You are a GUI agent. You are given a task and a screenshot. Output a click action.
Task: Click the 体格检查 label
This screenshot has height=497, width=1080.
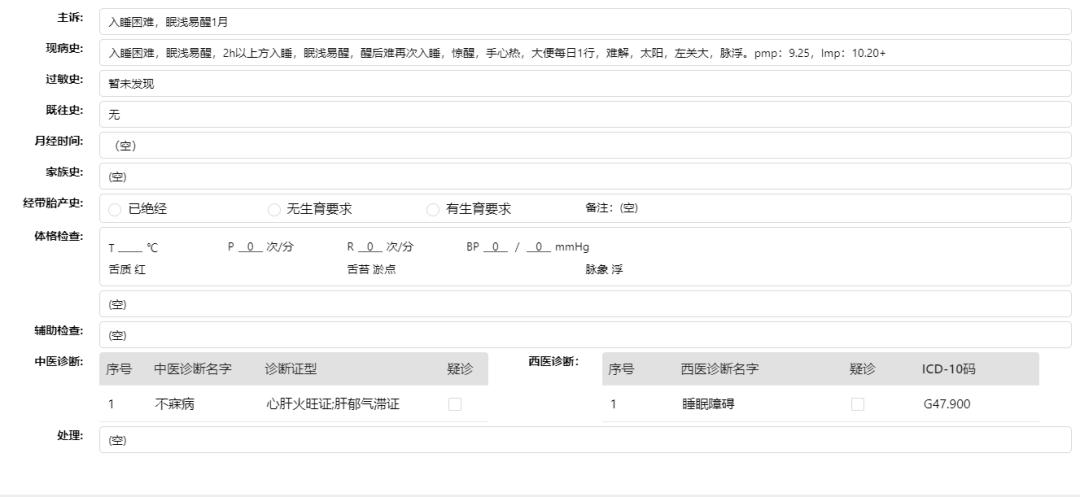(59, 236)
